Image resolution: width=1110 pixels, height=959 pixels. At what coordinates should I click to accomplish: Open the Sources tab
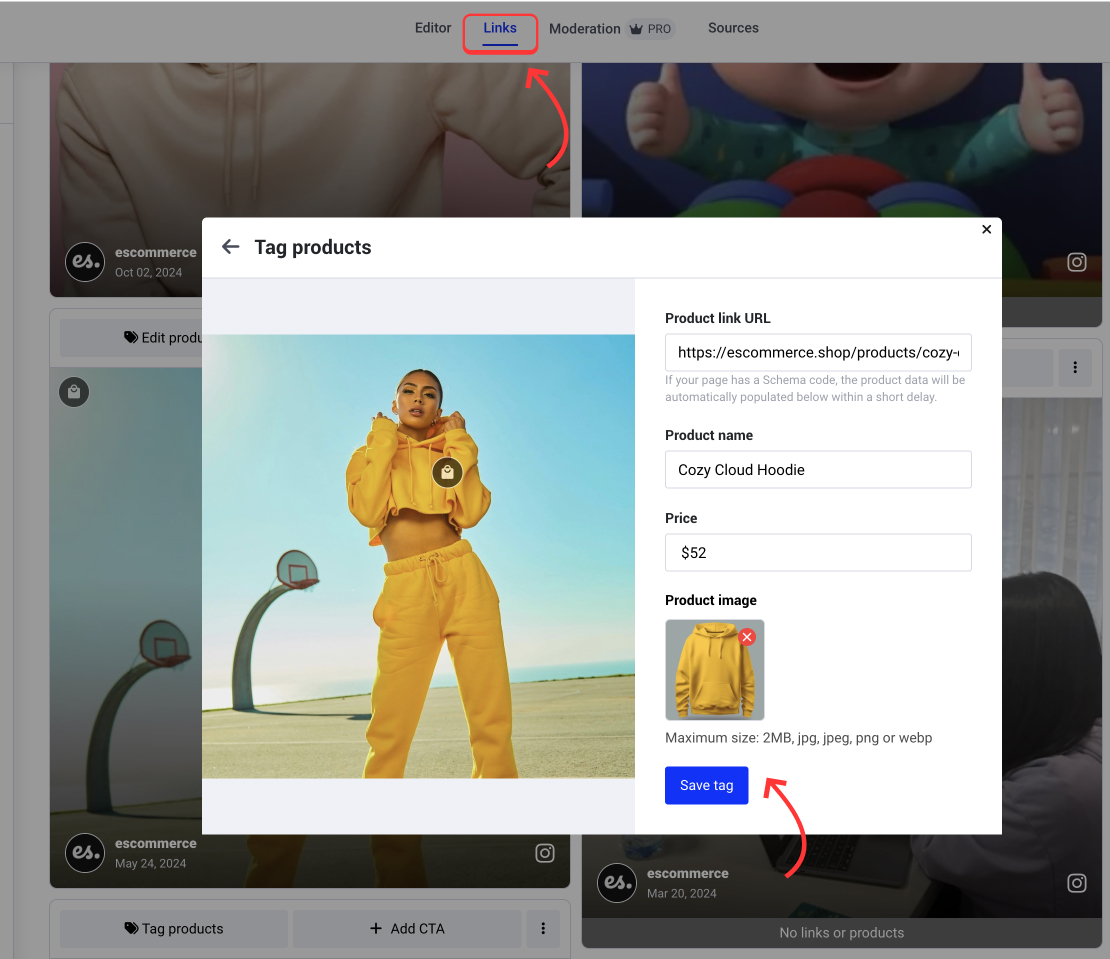coord(733,28)
